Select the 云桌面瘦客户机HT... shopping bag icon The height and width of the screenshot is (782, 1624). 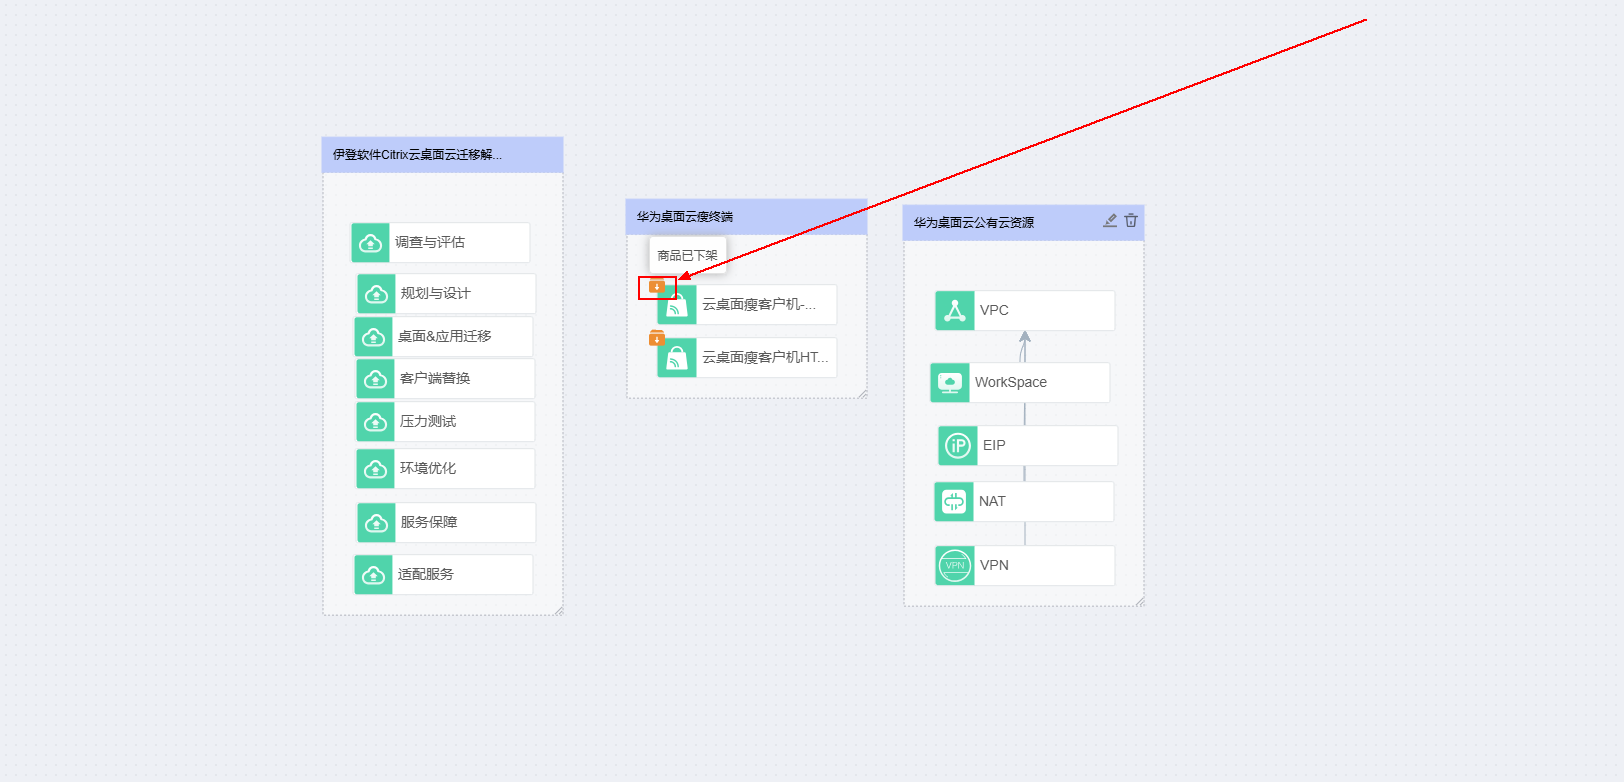(677, 358)
